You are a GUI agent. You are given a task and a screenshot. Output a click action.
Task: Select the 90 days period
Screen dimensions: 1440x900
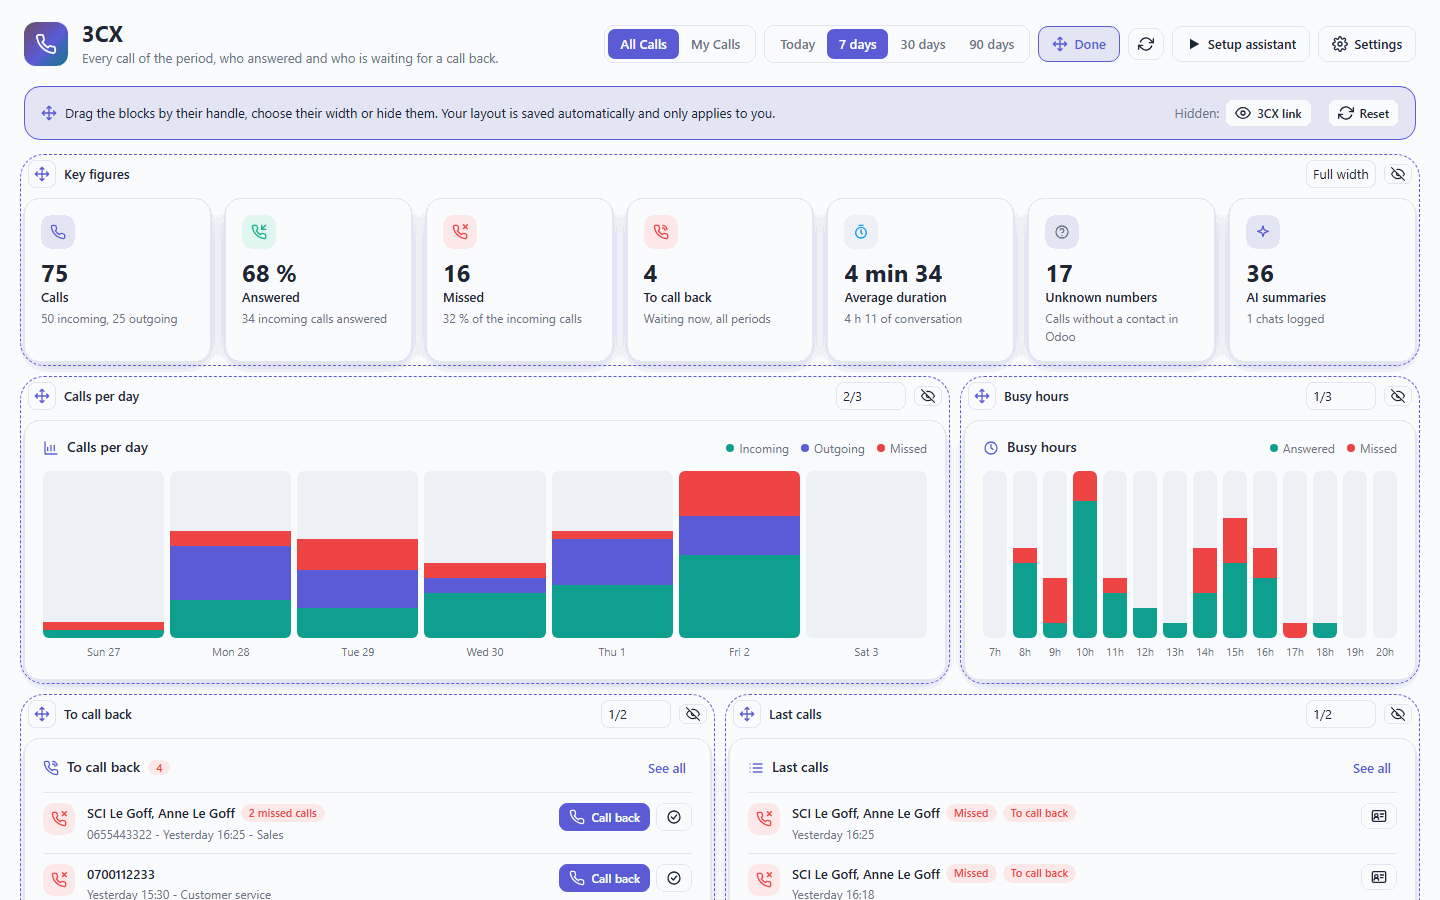click(992, 44)
